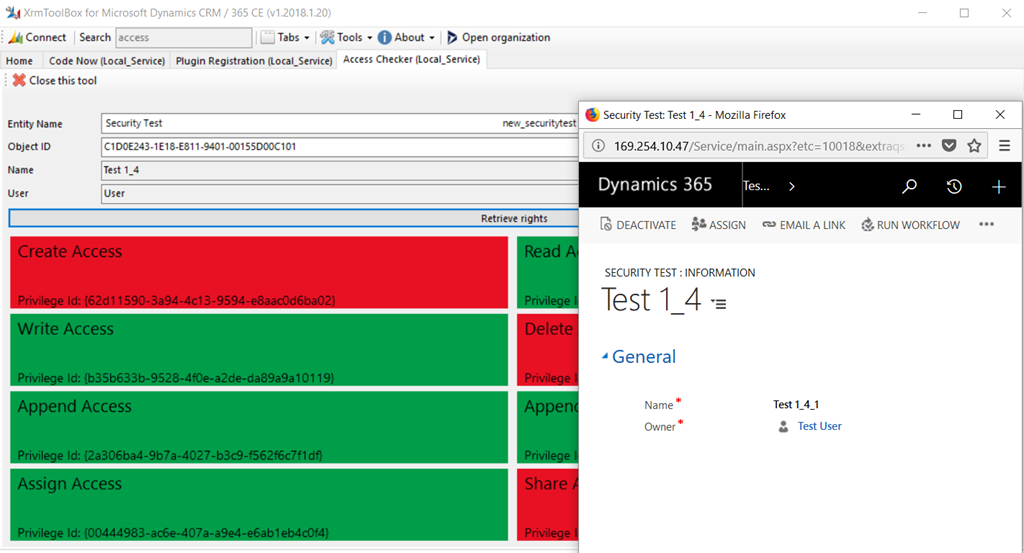The image size is (1024, 553).
Task: Click DEACTIVATE in the command bar
Action: [638, 225]
